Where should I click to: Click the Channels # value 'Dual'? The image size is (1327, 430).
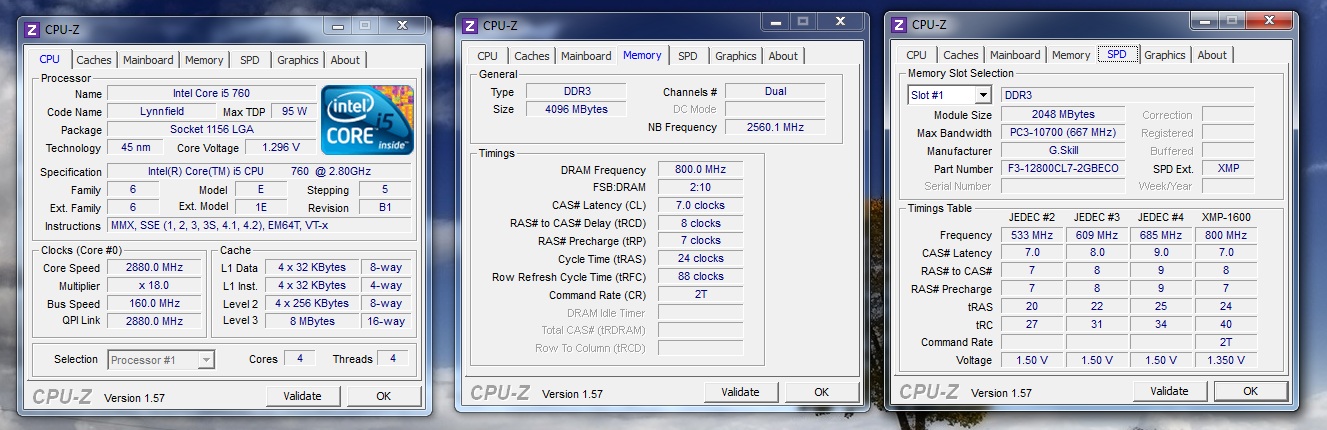click(x=775, y=91)
